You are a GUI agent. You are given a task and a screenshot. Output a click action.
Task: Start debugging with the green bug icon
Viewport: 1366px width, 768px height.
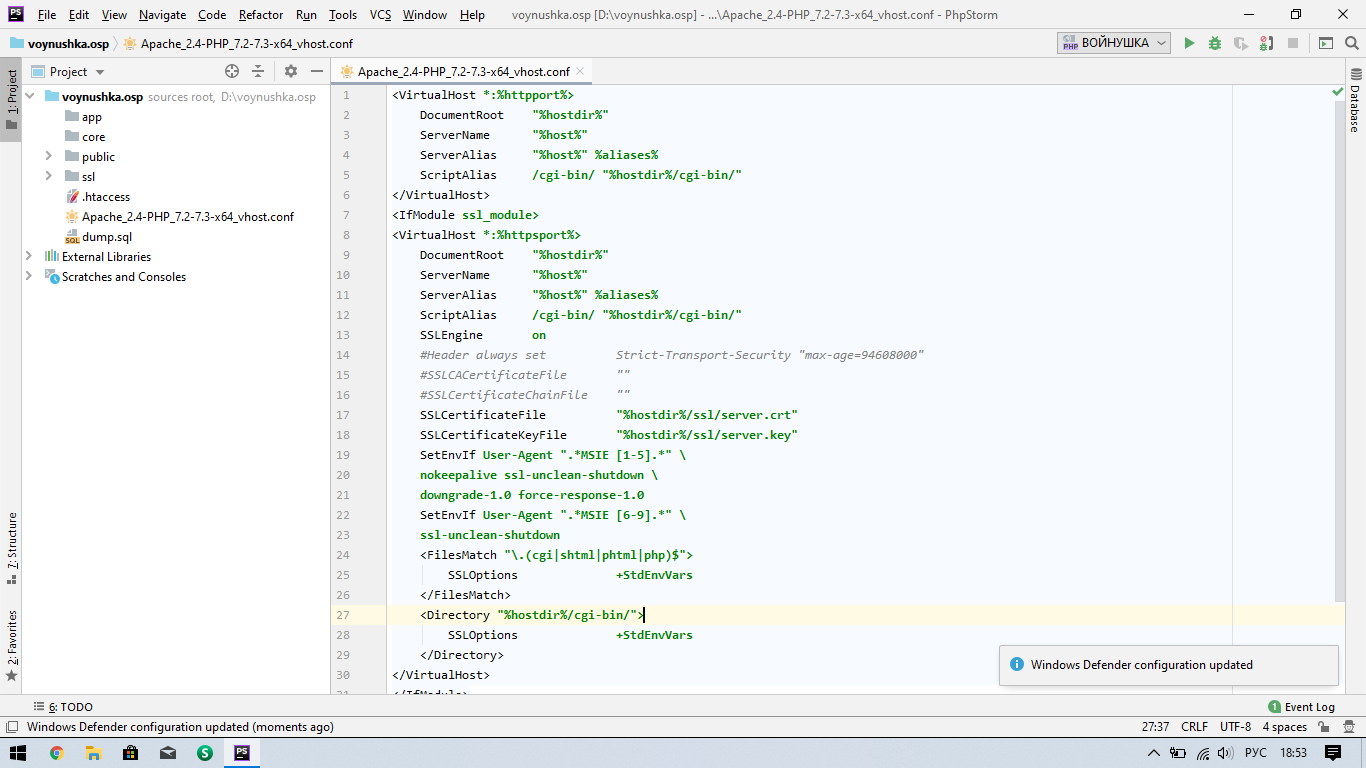[x=1215, y=43]
